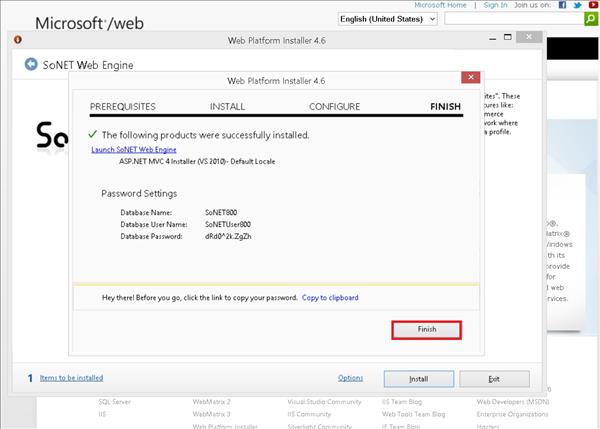This screenshot has width=600, height=429.
Task: Open the Options link
Action: pyautogui.click(x=350, y=378)
